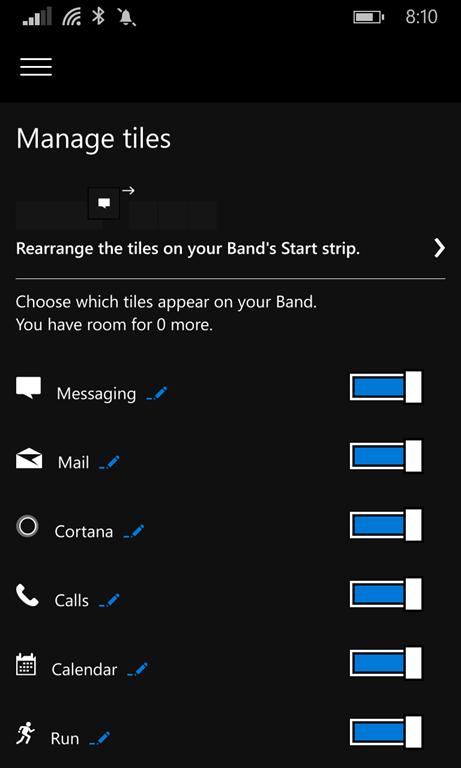Edit the Calendar tile with pencil icon

click(x=138, y=670)
